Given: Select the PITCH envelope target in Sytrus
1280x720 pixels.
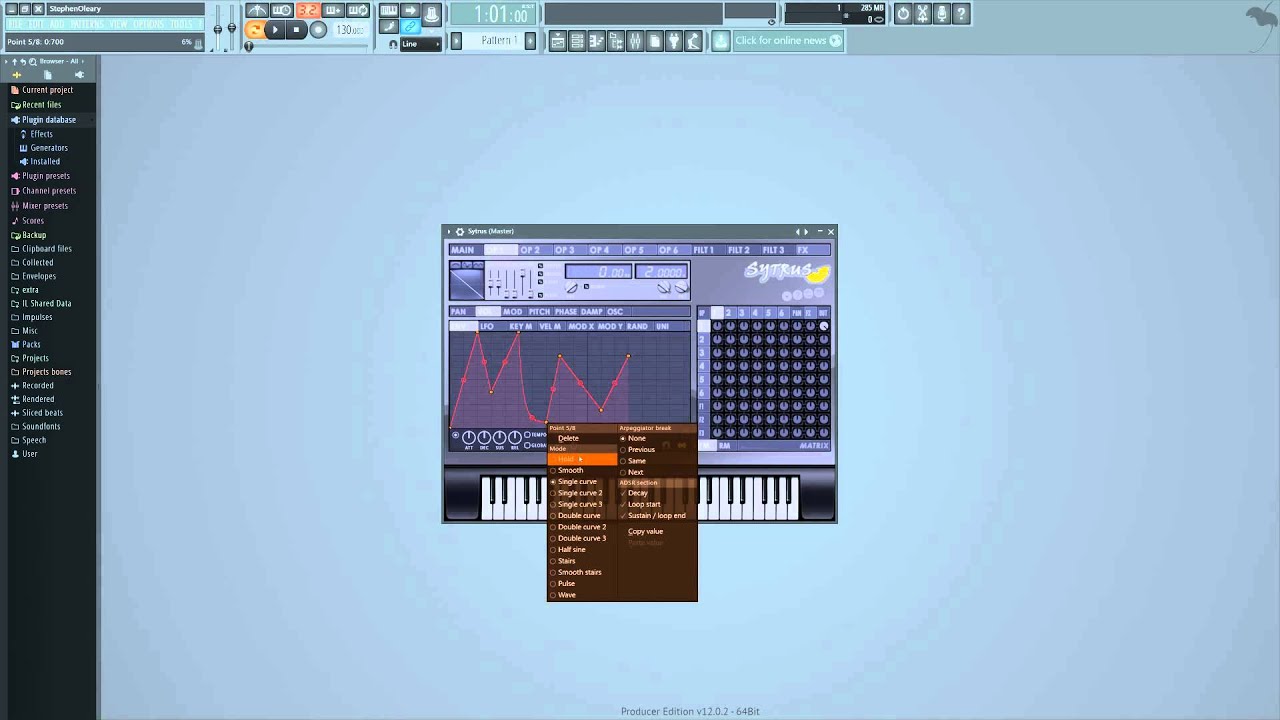Looking at the screenshot, I should coord(539,312).
